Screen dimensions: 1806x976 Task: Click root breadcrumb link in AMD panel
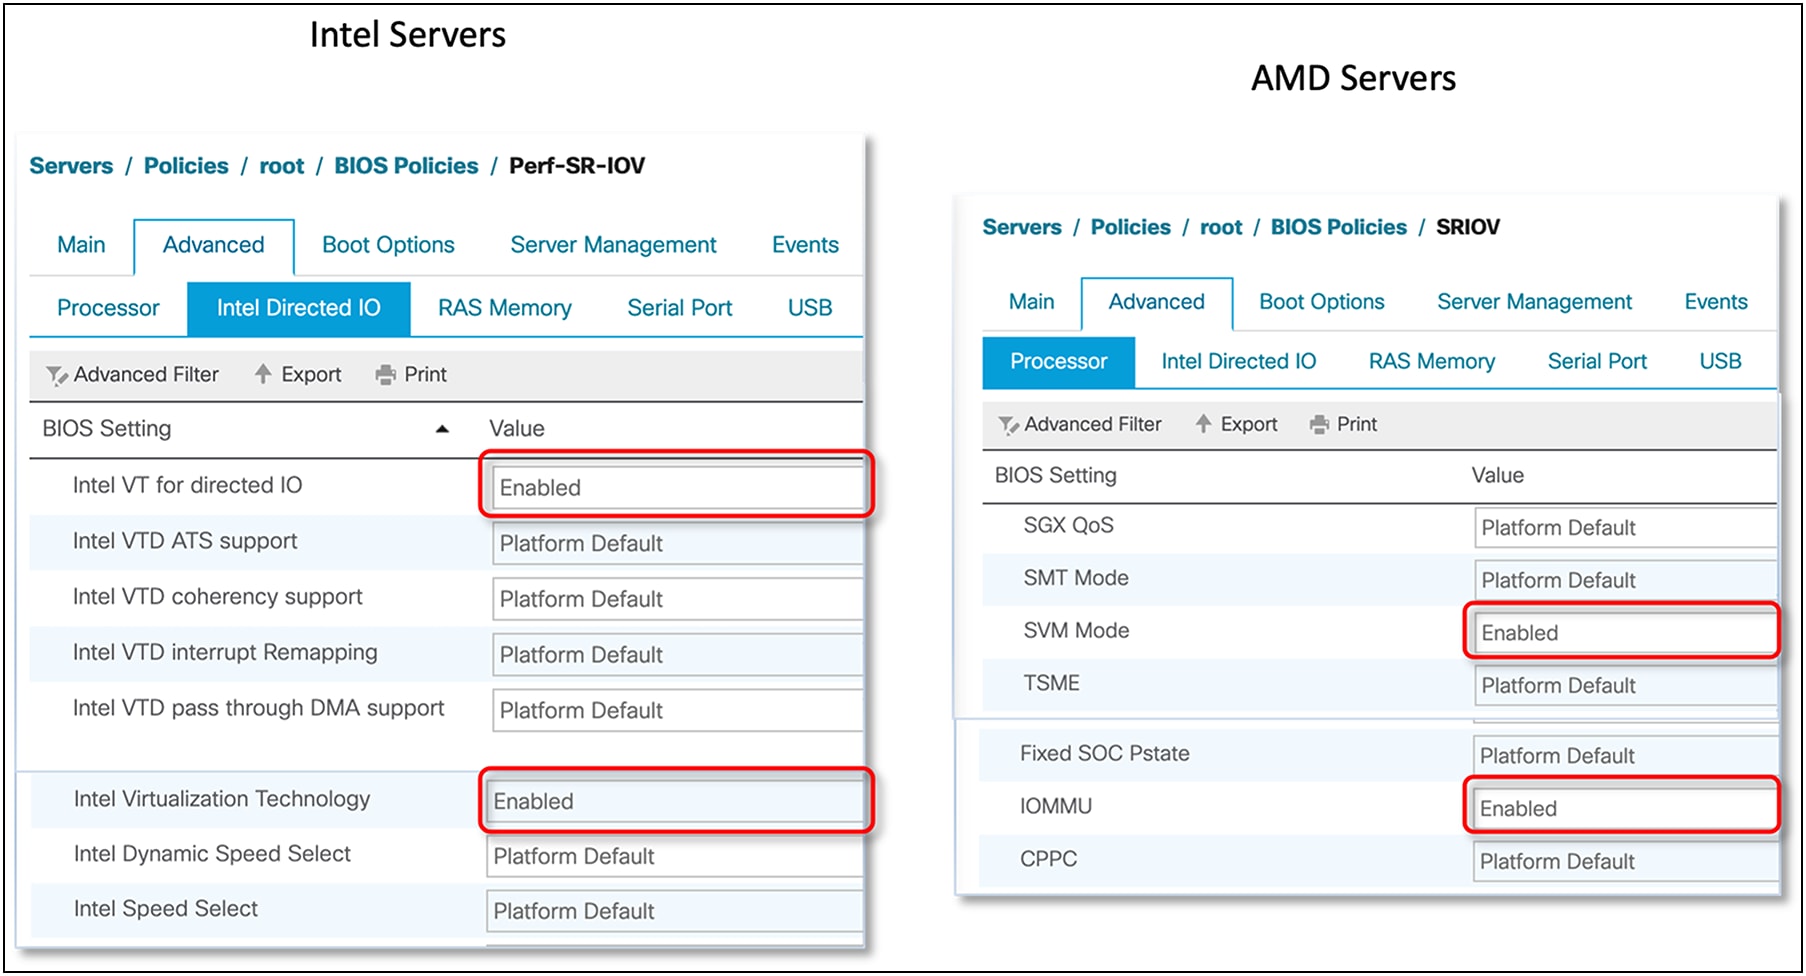pos(1221,228)
